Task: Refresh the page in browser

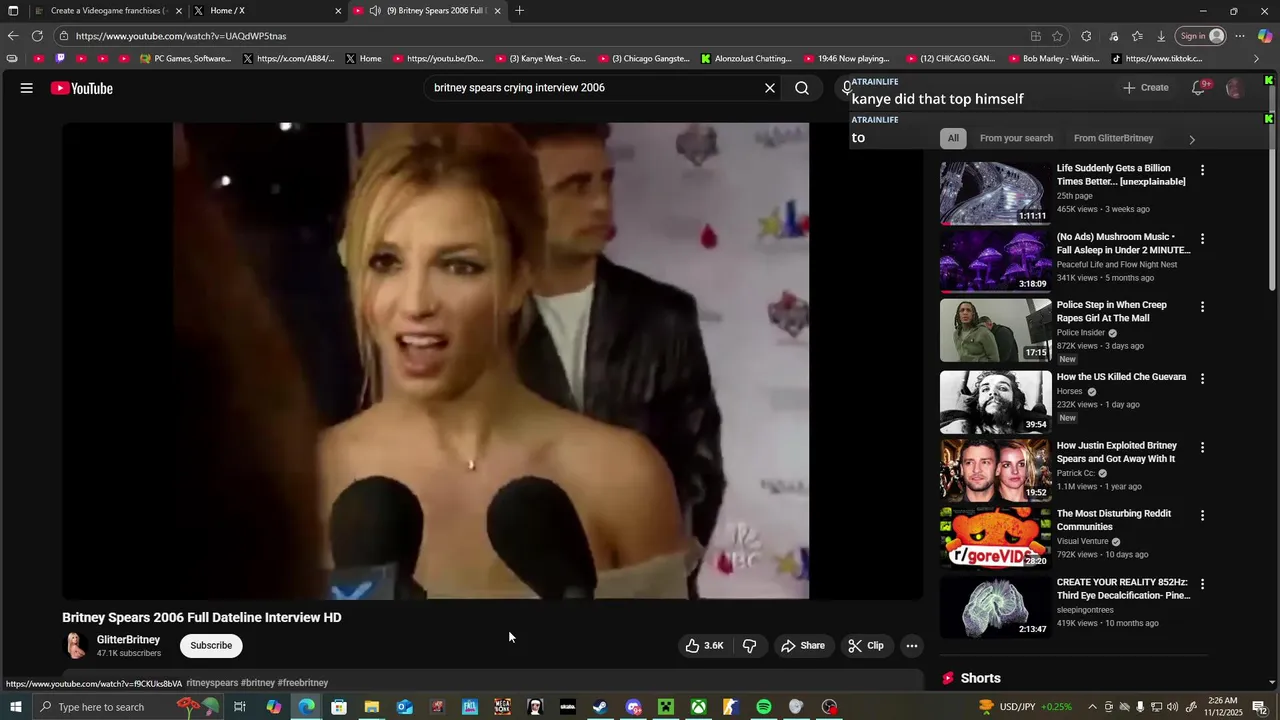Action: click(x=37, y=36)
